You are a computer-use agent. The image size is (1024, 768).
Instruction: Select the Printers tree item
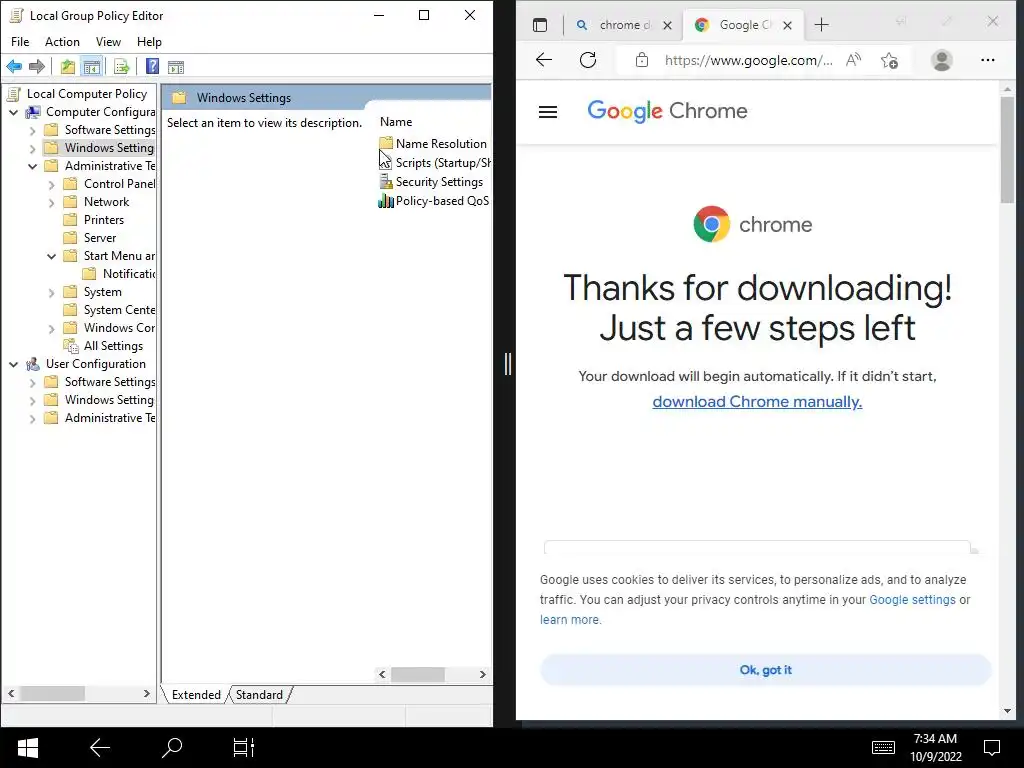point(103,220)
